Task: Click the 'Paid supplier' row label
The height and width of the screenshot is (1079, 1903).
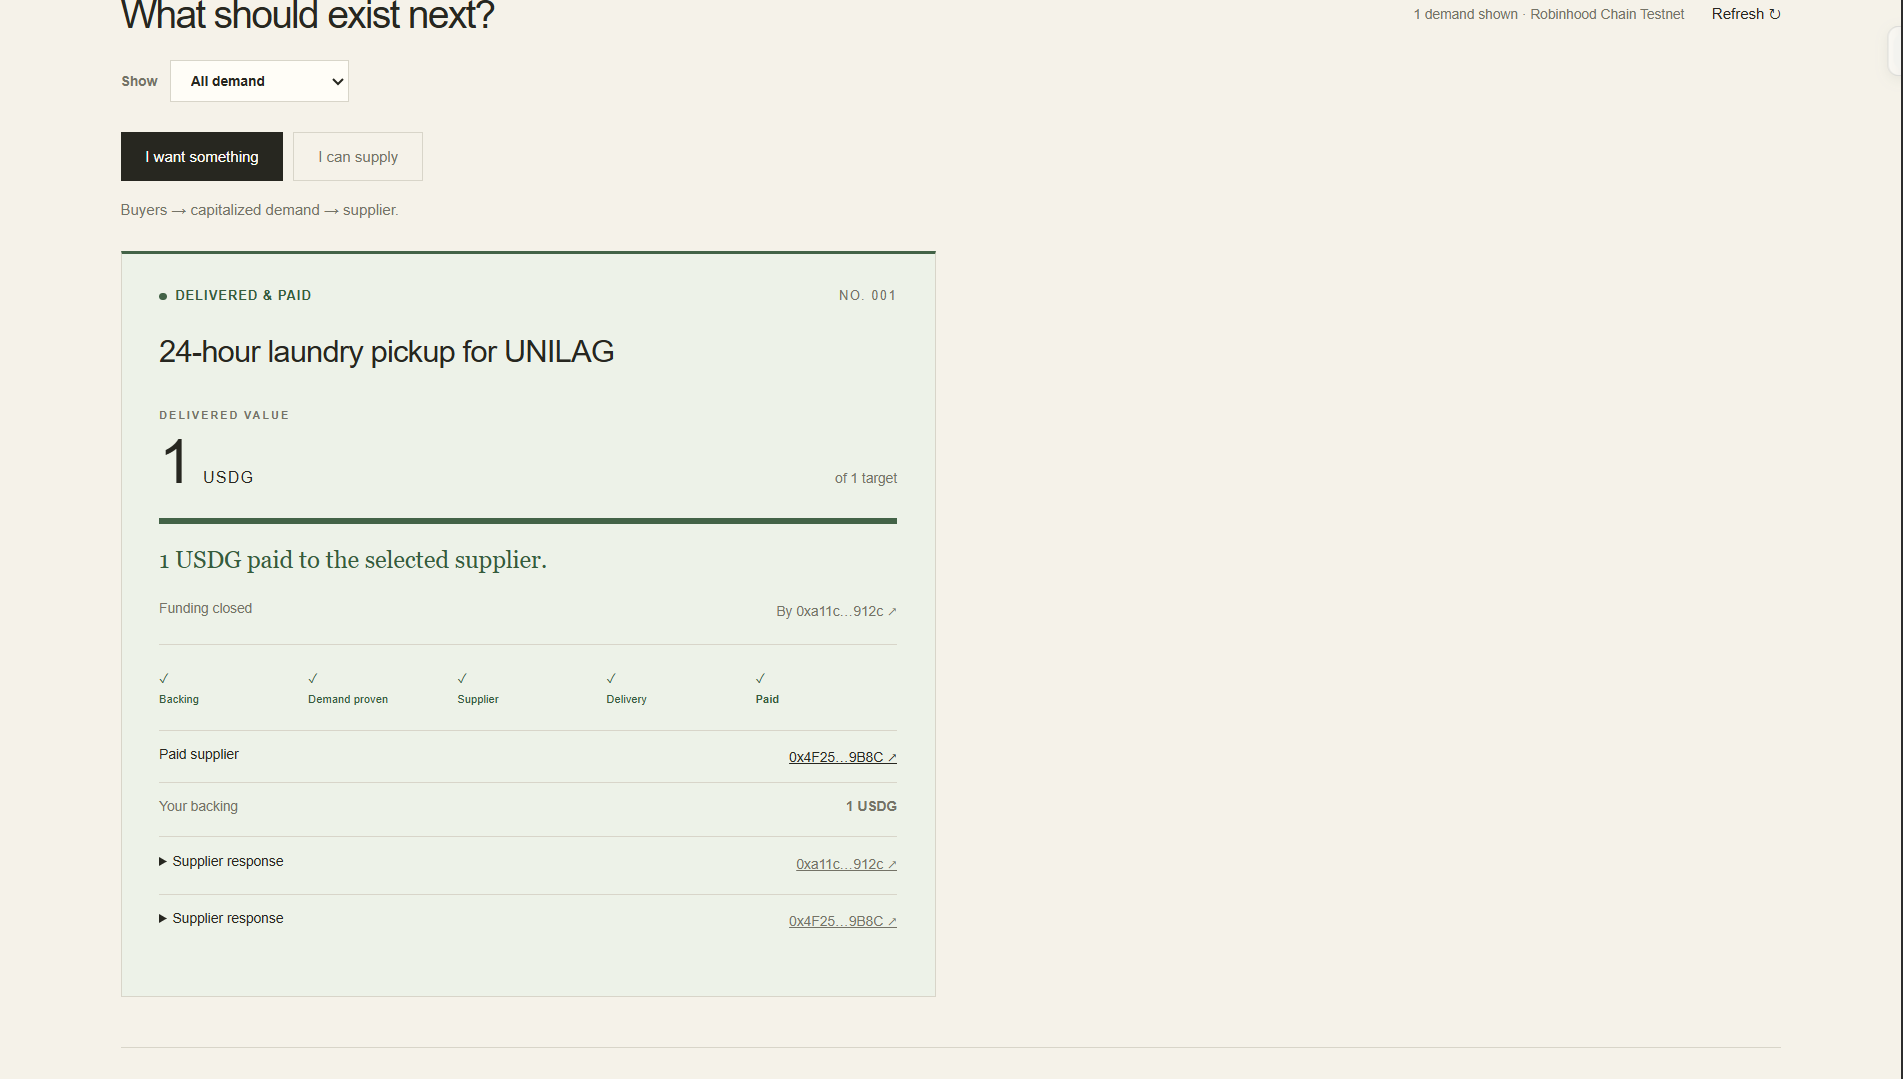Action: click(199, 754)
